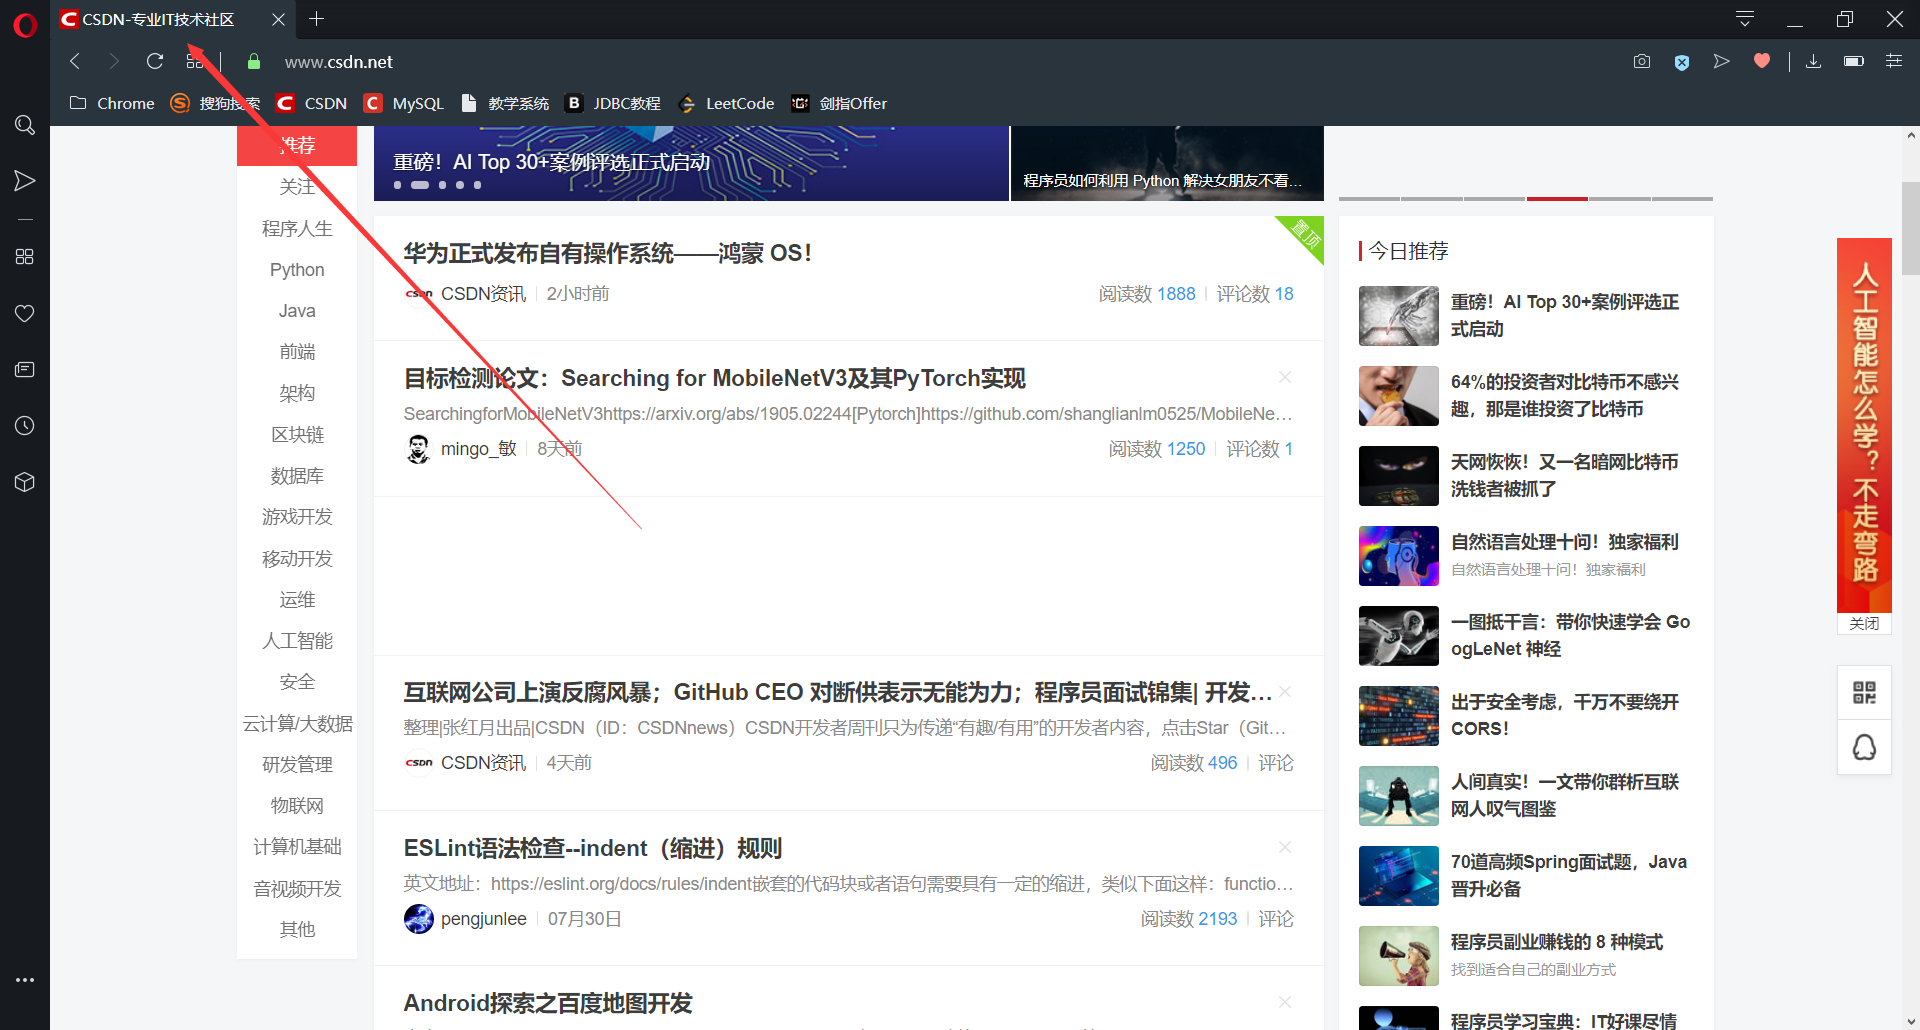Select the 关注 category
1920x1030 pixels.
(297, 187)
